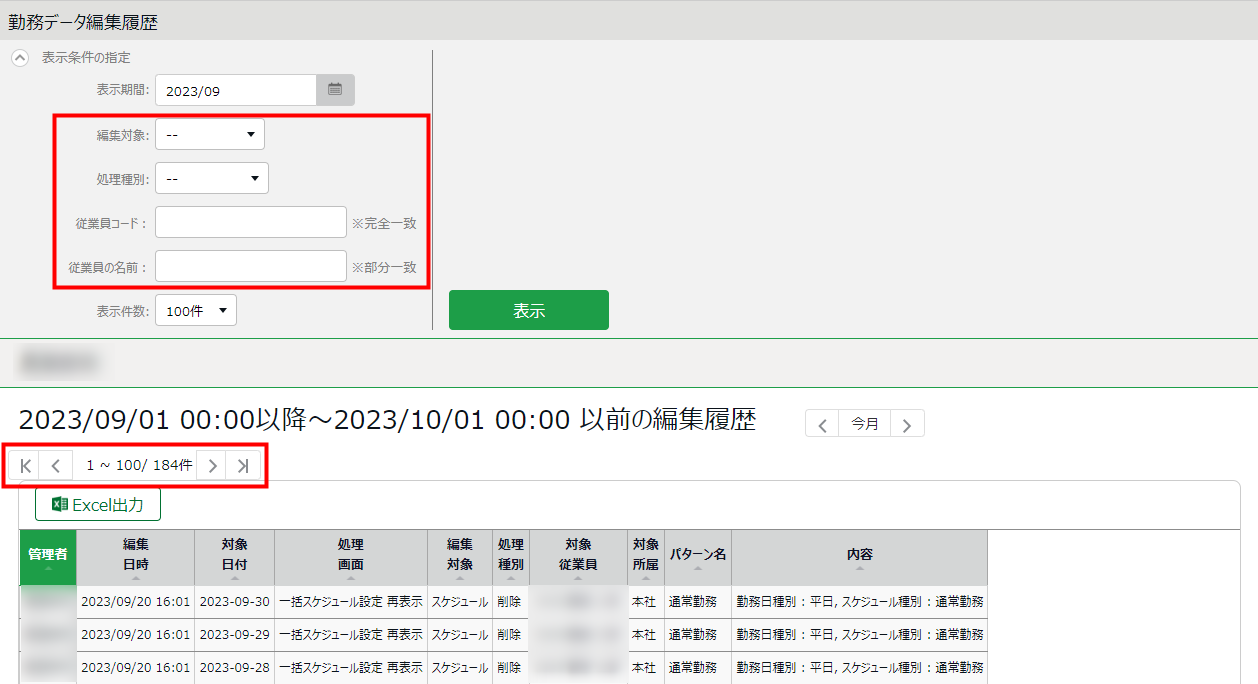The height and width of the screenshot is (684, 1258).
Task: Click the 1 ~ 100/ 184件 page indicator
Action: 139,465
